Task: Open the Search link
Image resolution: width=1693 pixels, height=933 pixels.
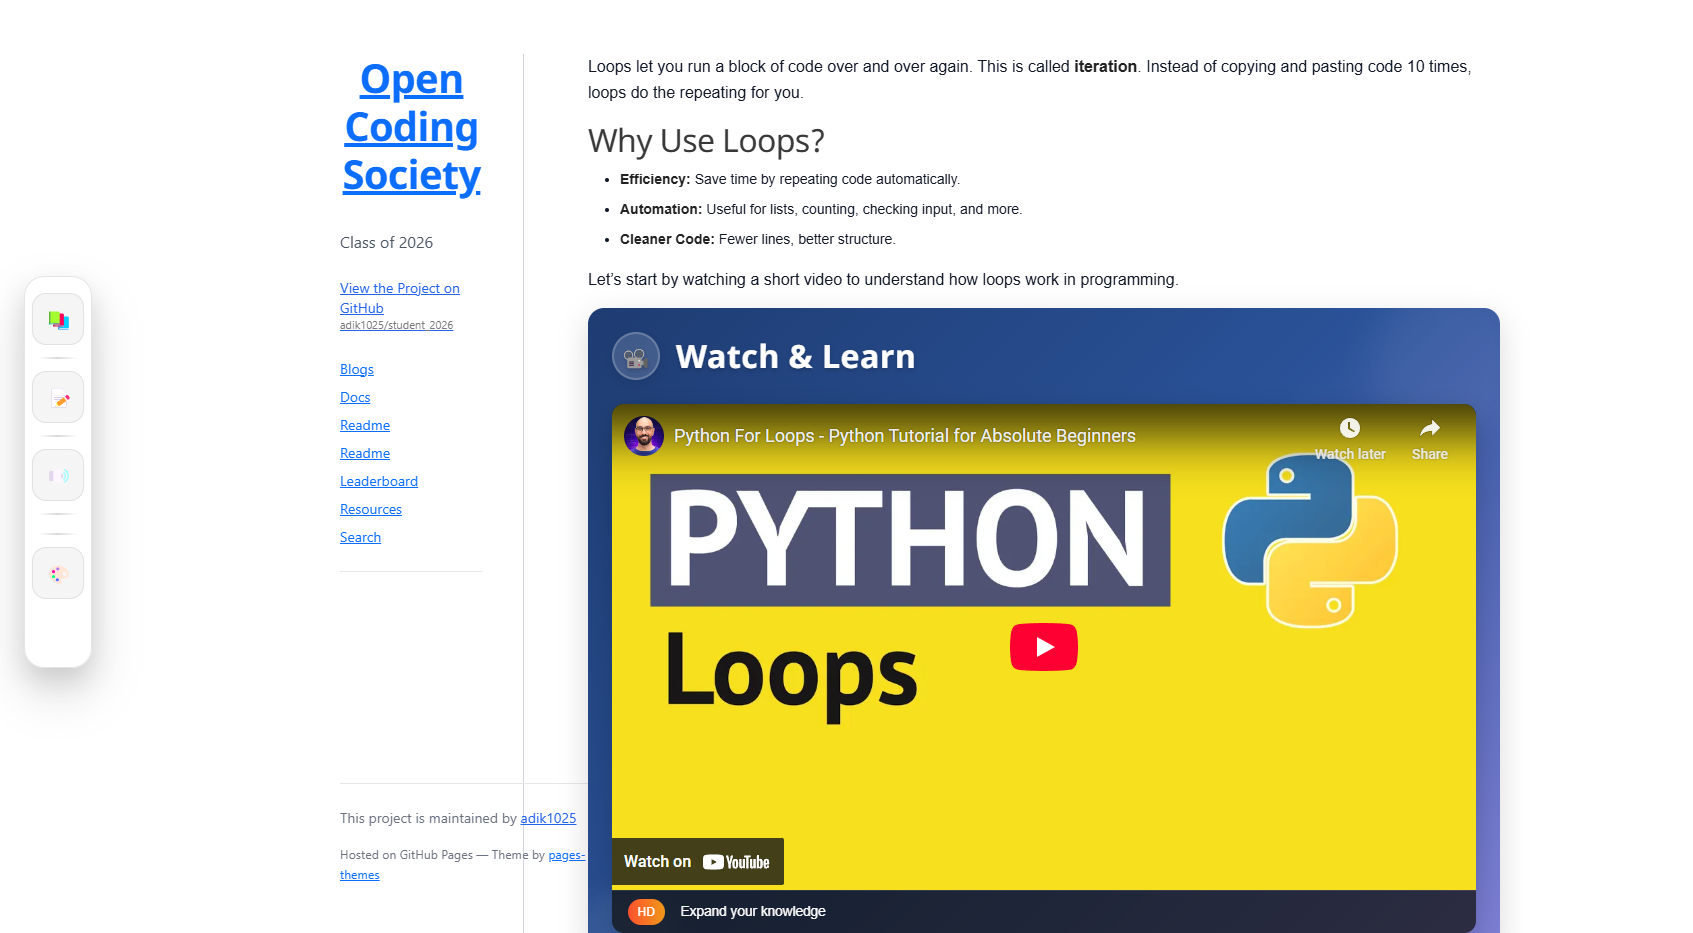Action: [360, 537]
